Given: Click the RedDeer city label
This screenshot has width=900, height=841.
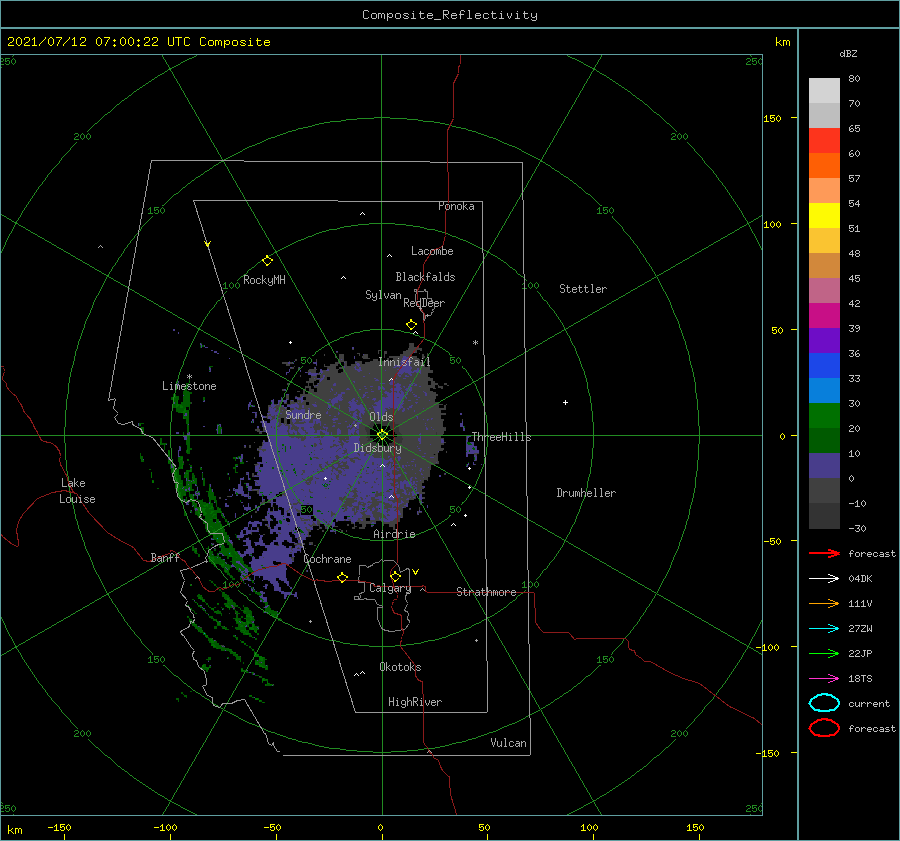Looking at the screenshot, I should point(424,303).
